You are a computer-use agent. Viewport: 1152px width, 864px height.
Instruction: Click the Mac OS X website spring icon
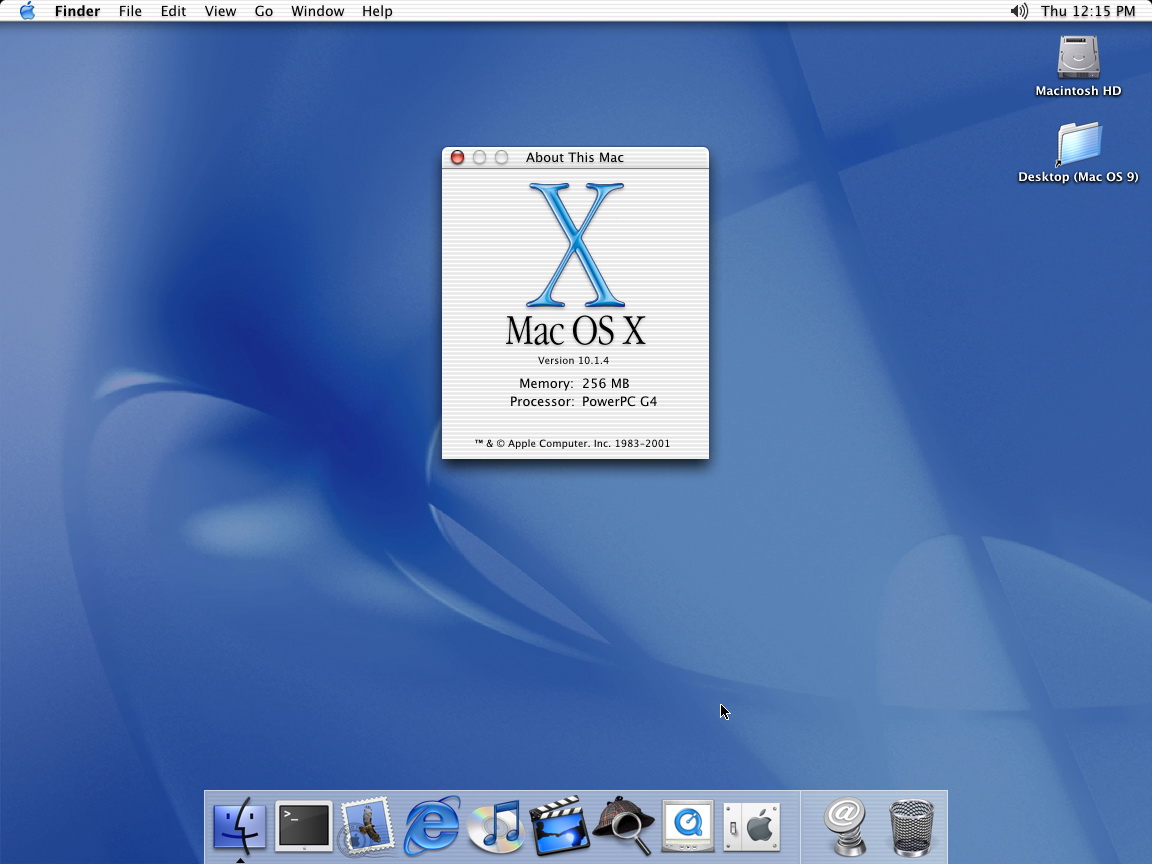[847, 826]
